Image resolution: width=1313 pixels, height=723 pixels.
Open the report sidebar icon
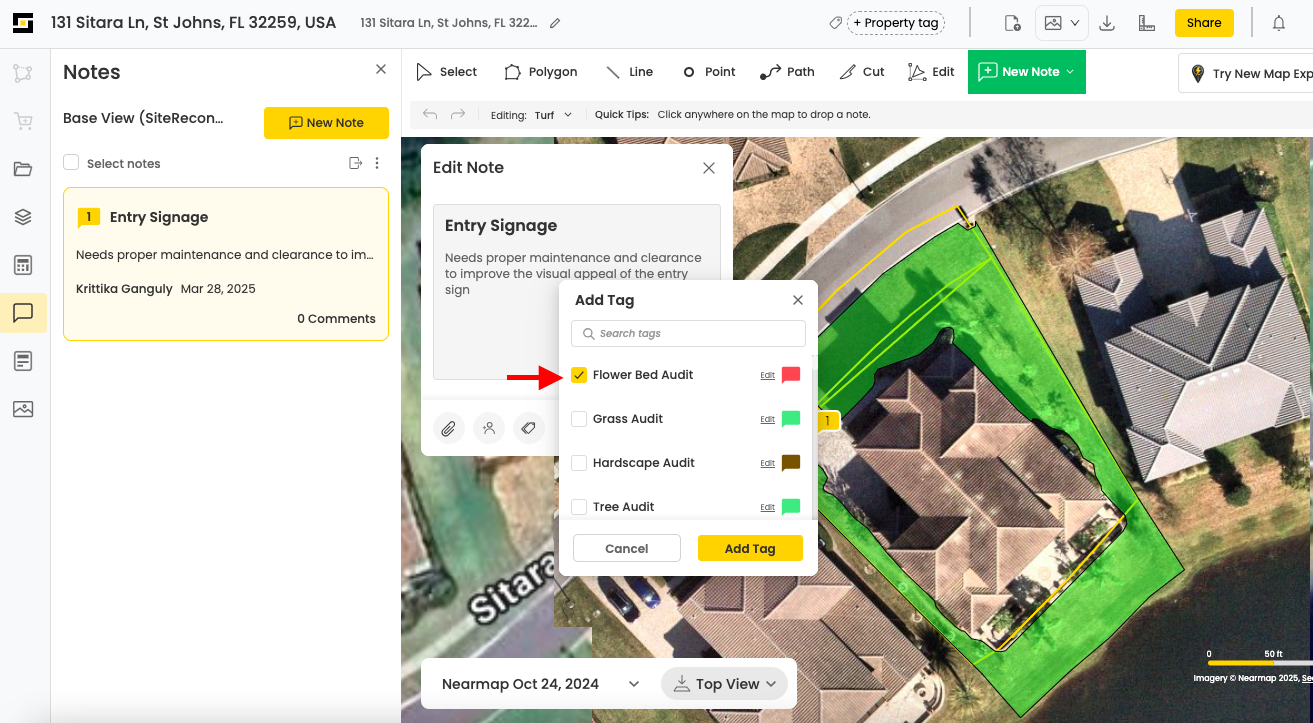[x=23, y=361]
